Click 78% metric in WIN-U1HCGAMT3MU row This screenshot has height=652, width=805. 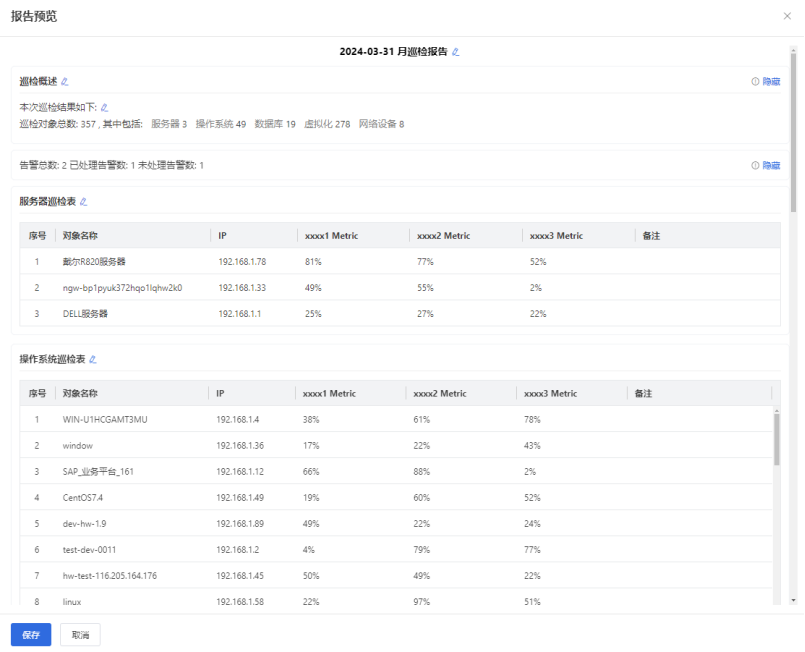click(532, 420)
